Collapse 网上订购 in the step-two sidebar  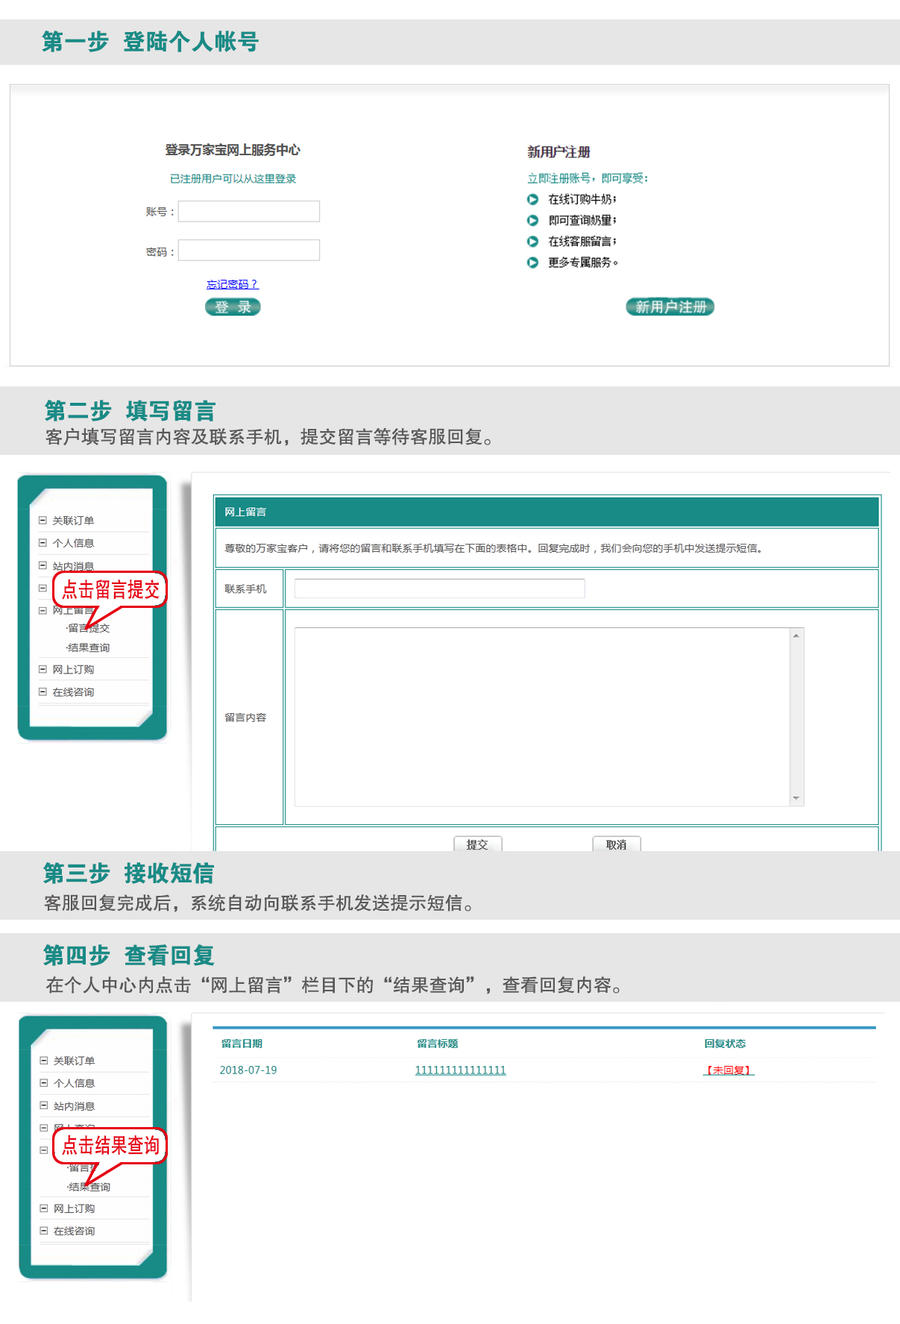pyautogui.click(x=42, y=669)
